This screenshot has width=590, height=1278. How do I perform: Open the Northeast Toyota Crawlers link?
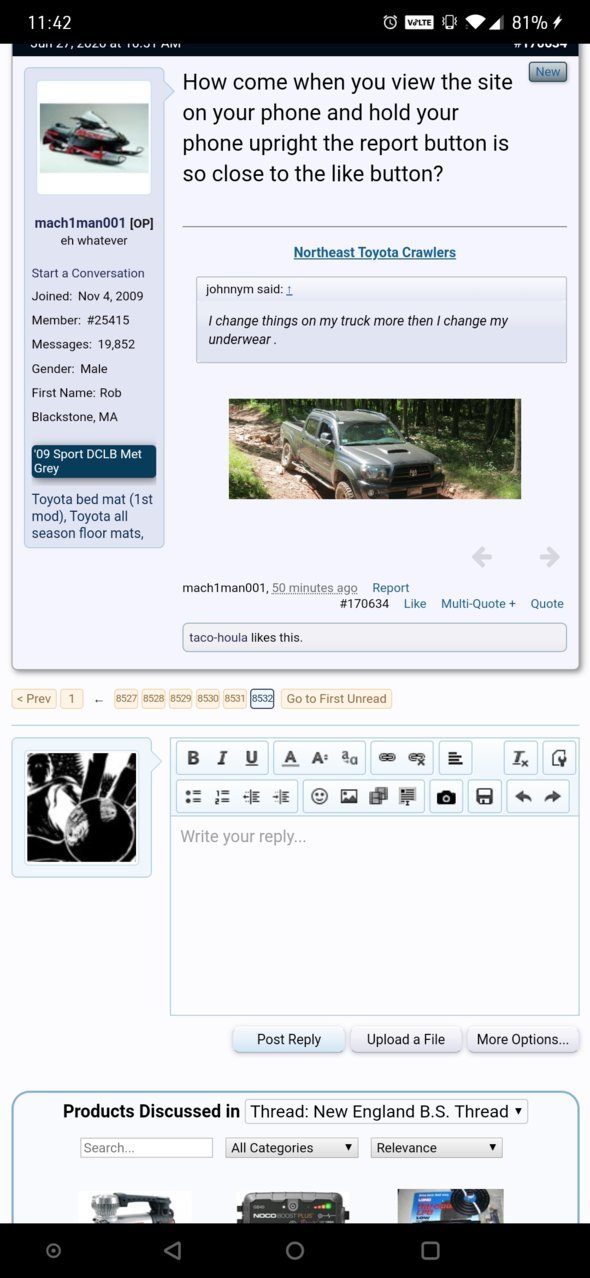[375, 253]
